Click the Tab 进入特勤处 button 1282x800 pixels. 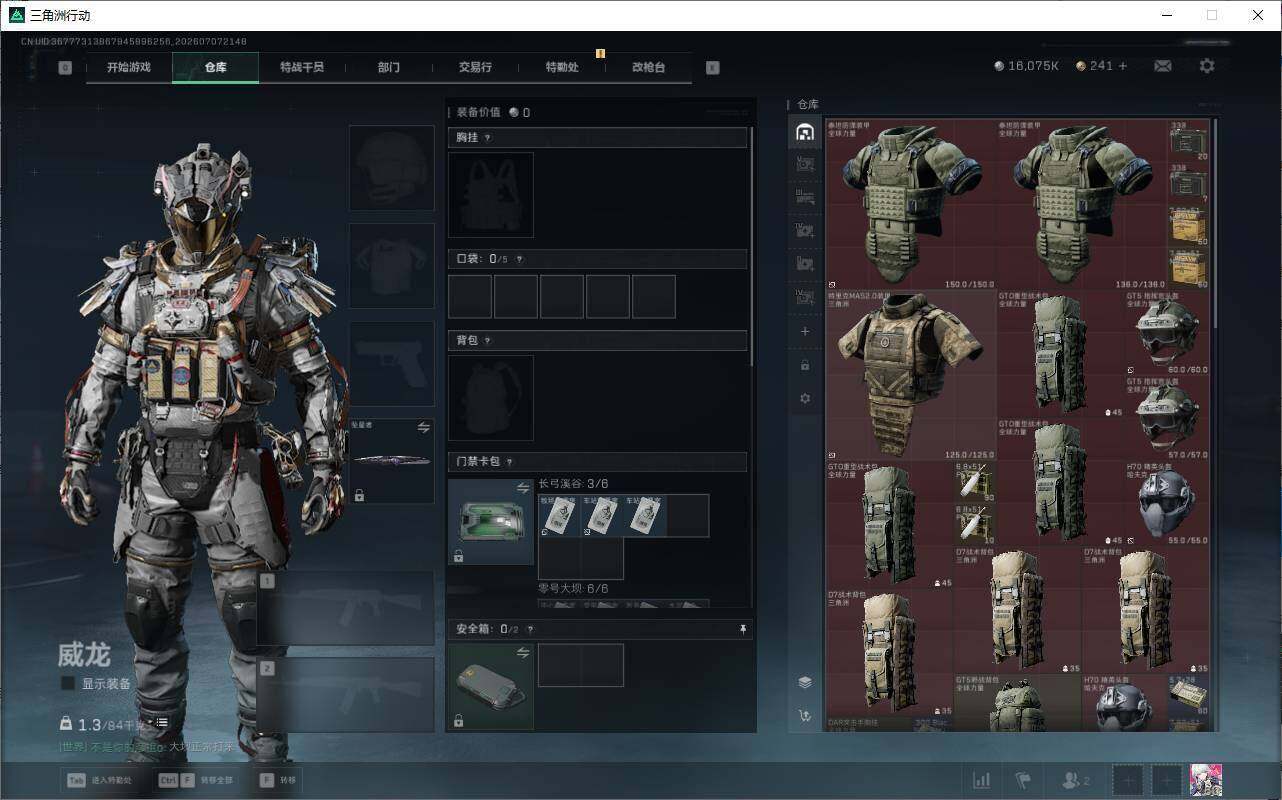pyautogui.click(x=98, y=780)
